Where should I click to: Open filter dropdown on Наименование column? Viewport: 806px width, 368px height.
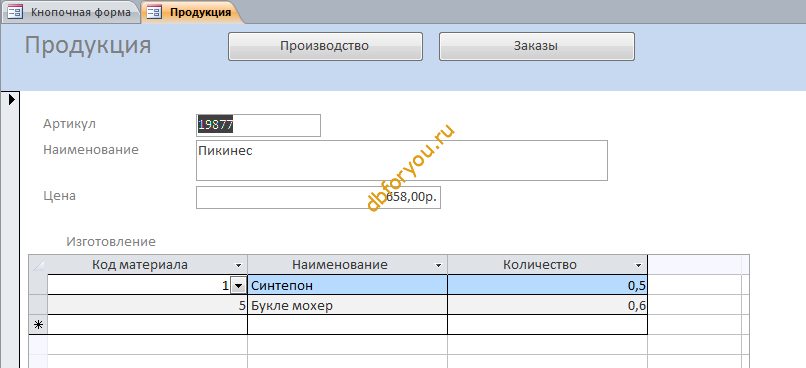[438, 266]
